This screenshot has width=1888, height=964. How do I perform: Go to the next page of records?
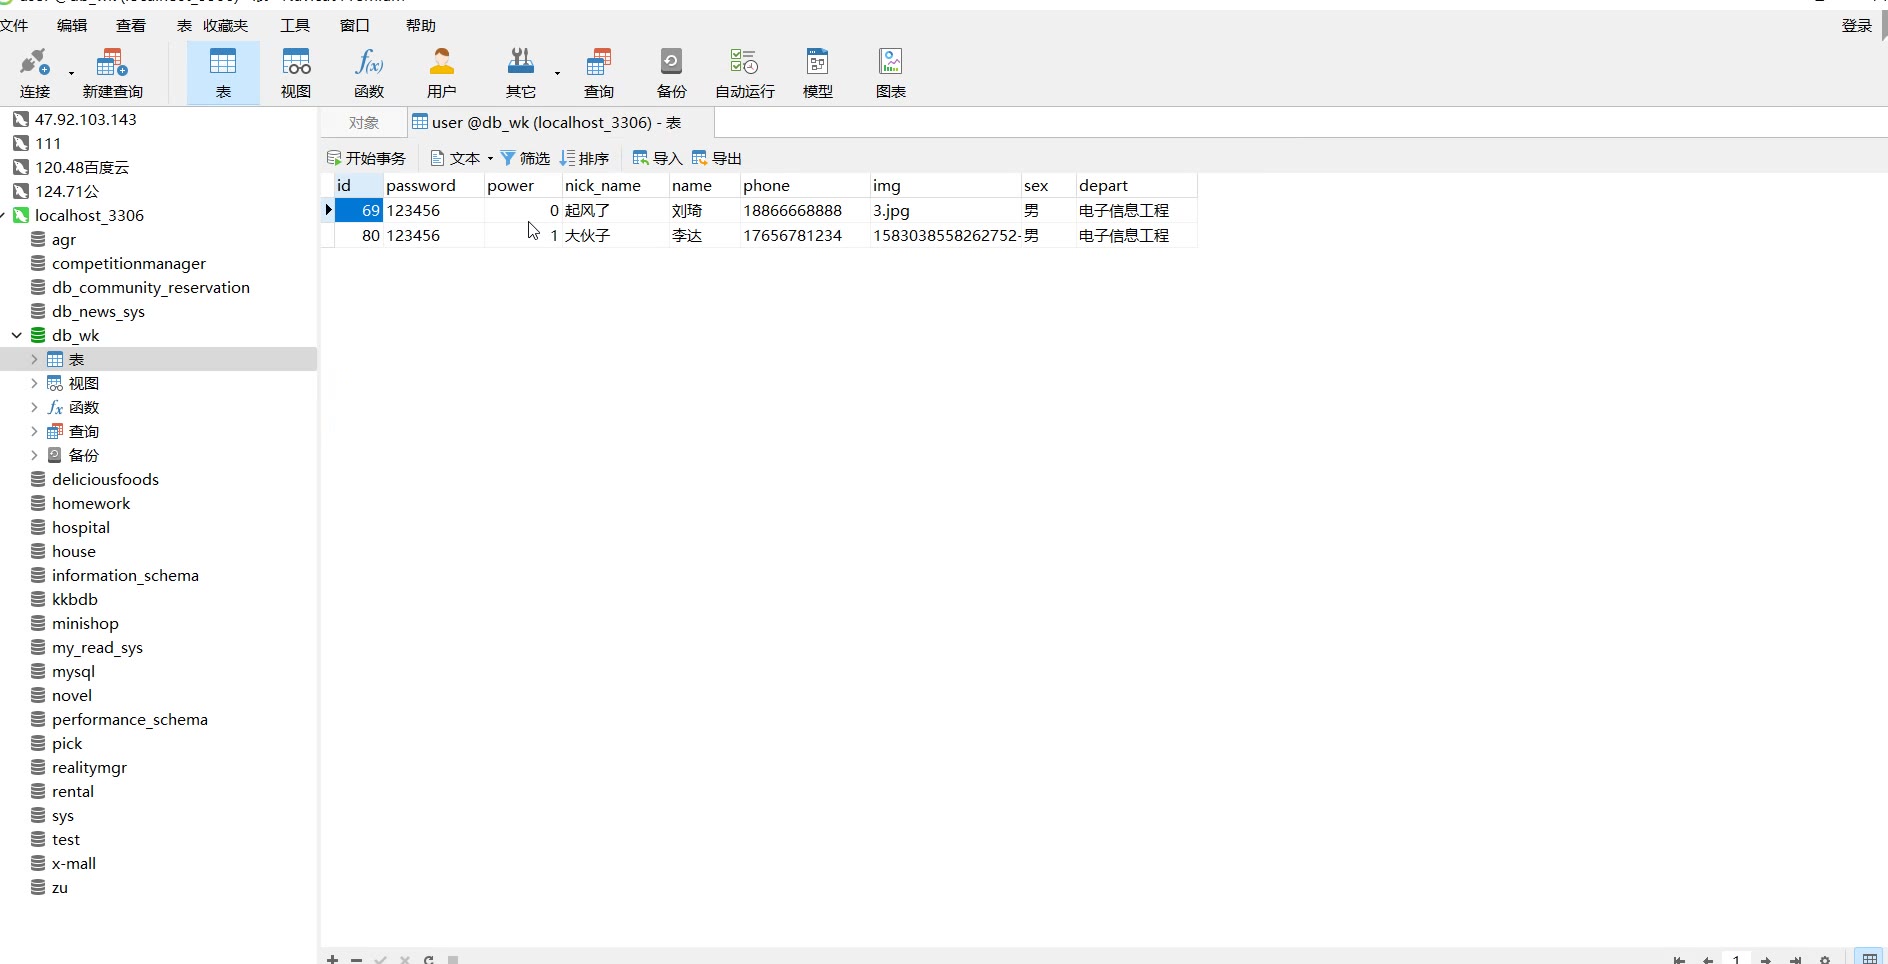(1766, 960)
